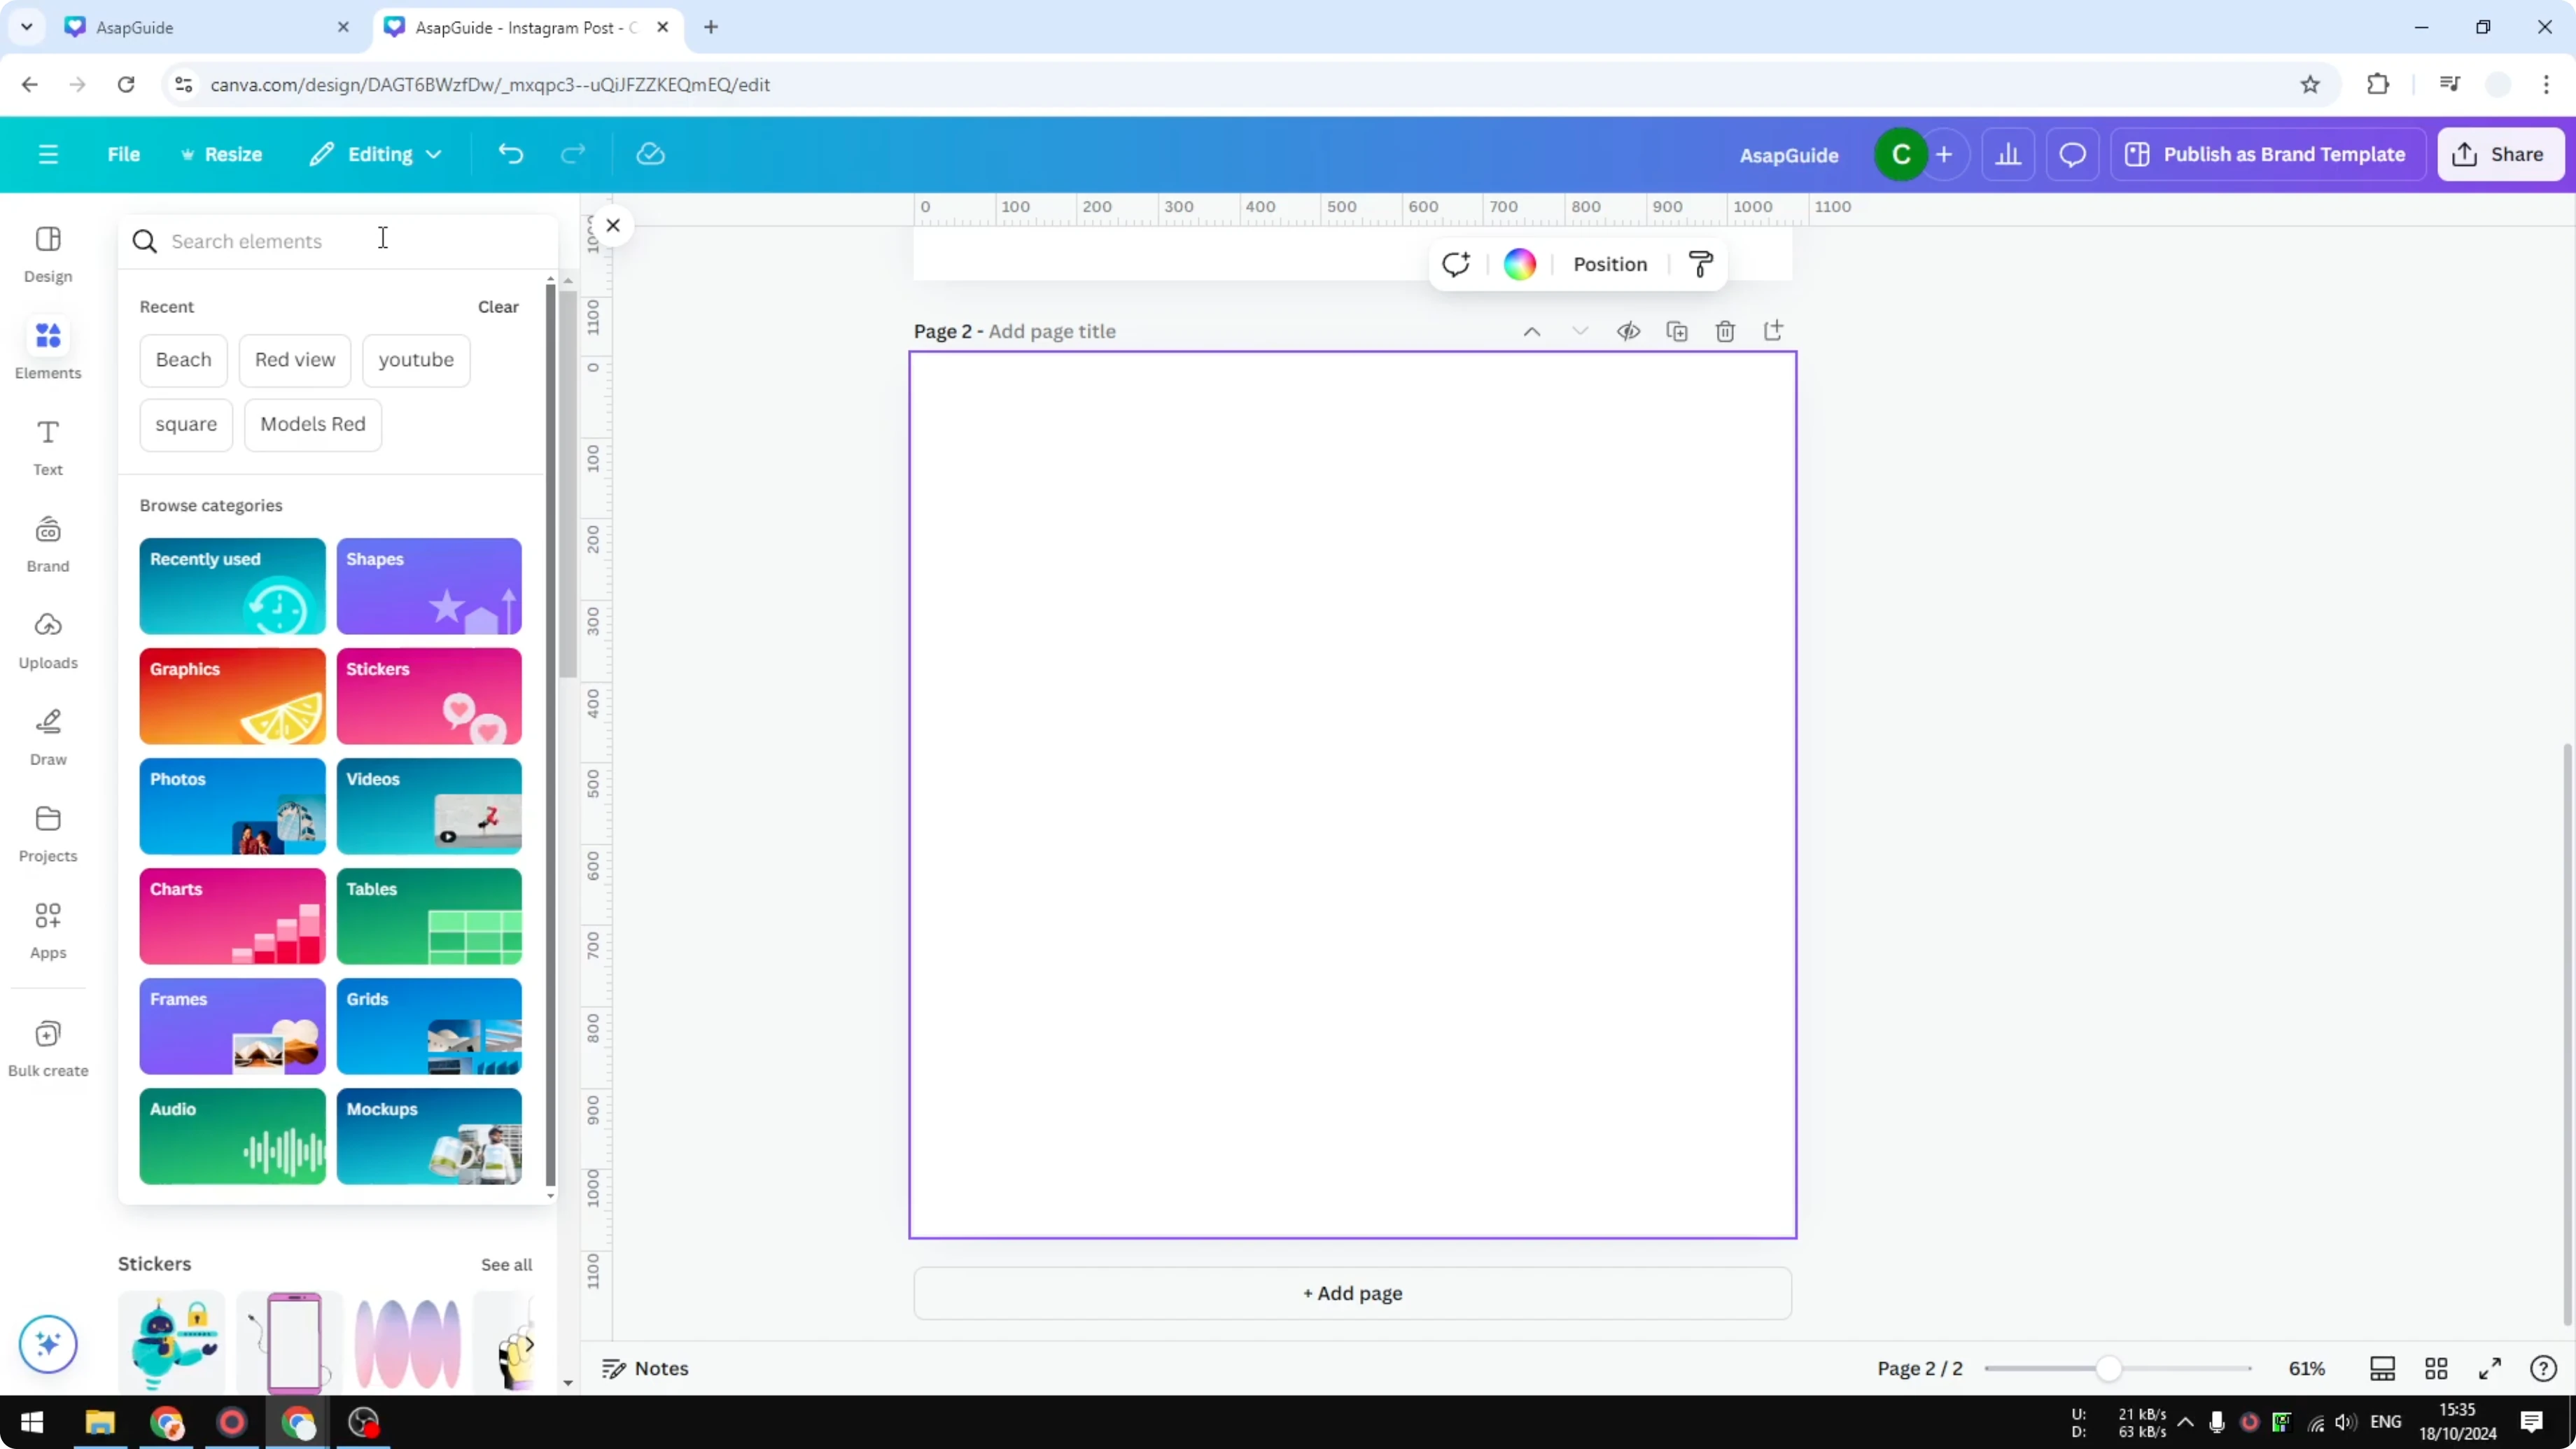Open the color wheel picker
Viewport: 2576px width, 1449px height.
point(1519,263)
